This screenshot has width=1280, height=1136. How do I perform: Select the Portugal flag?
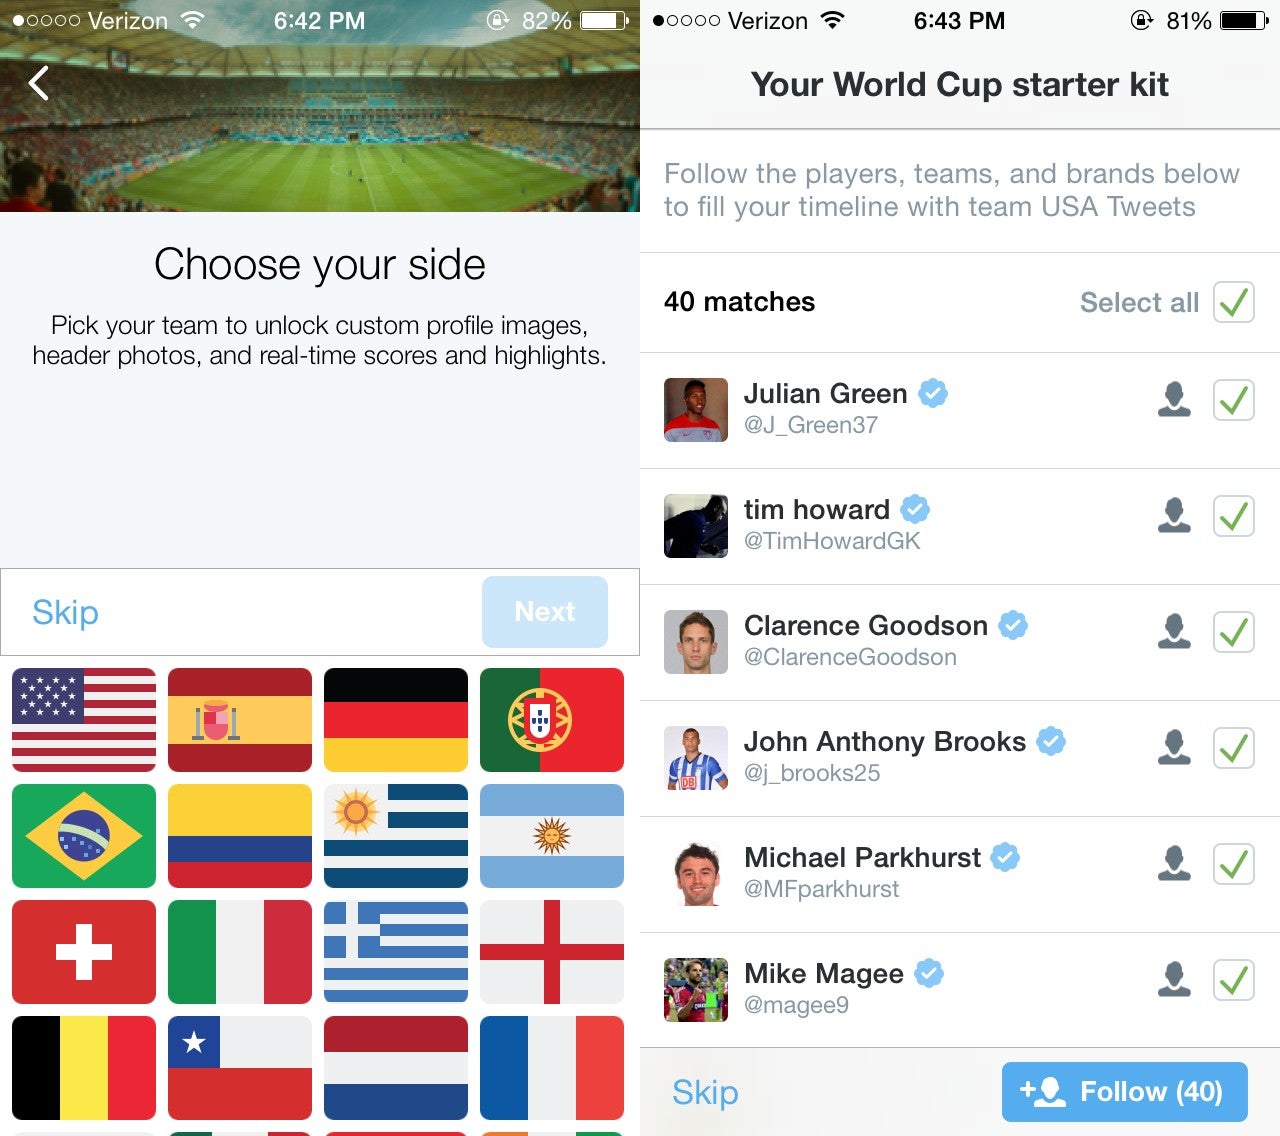pyautogui.click(x=552, y=720)
